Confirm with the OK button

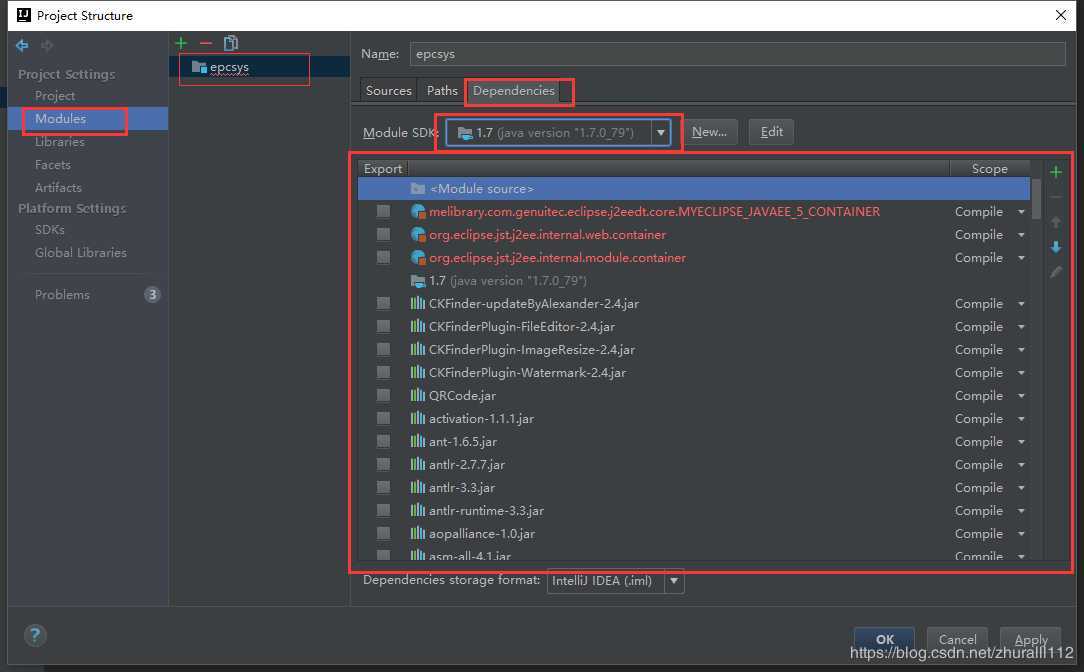point(885,640)
